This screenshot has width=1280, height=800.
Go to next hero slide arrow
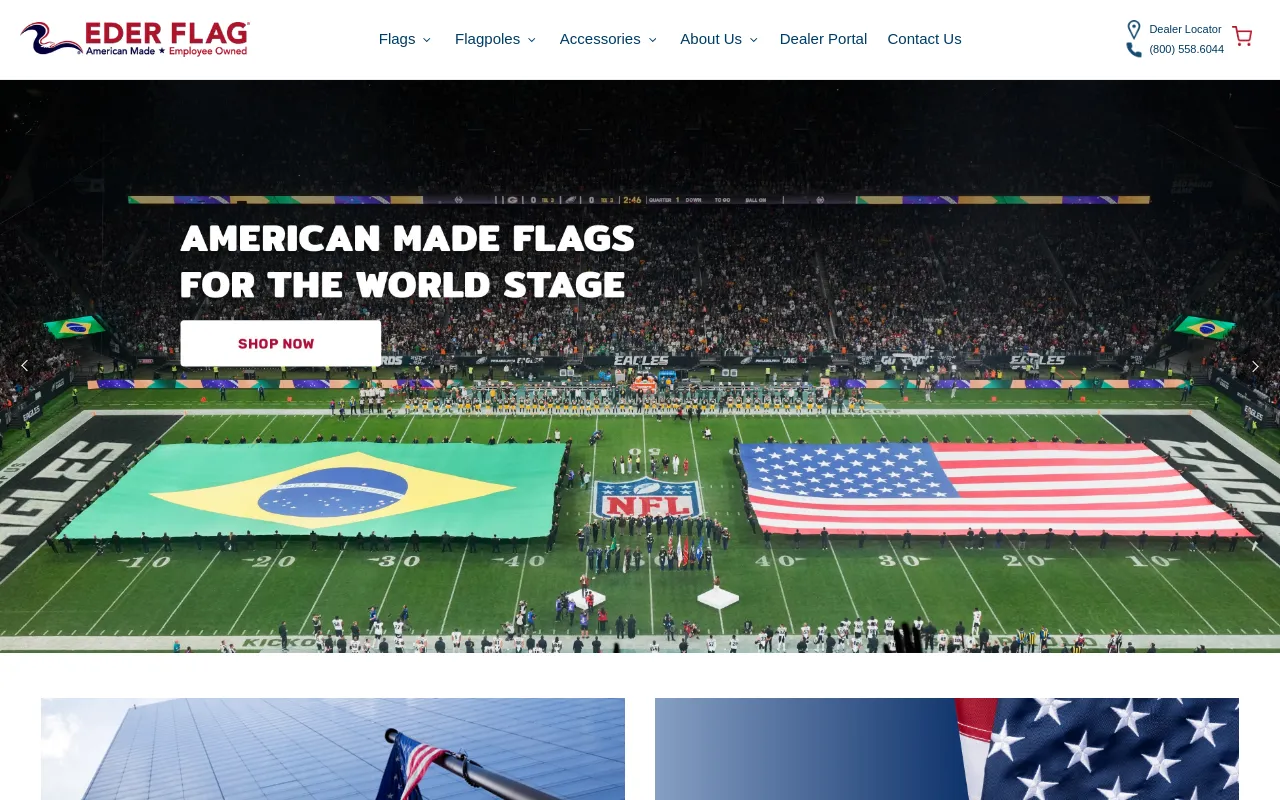click(1255, 367)
